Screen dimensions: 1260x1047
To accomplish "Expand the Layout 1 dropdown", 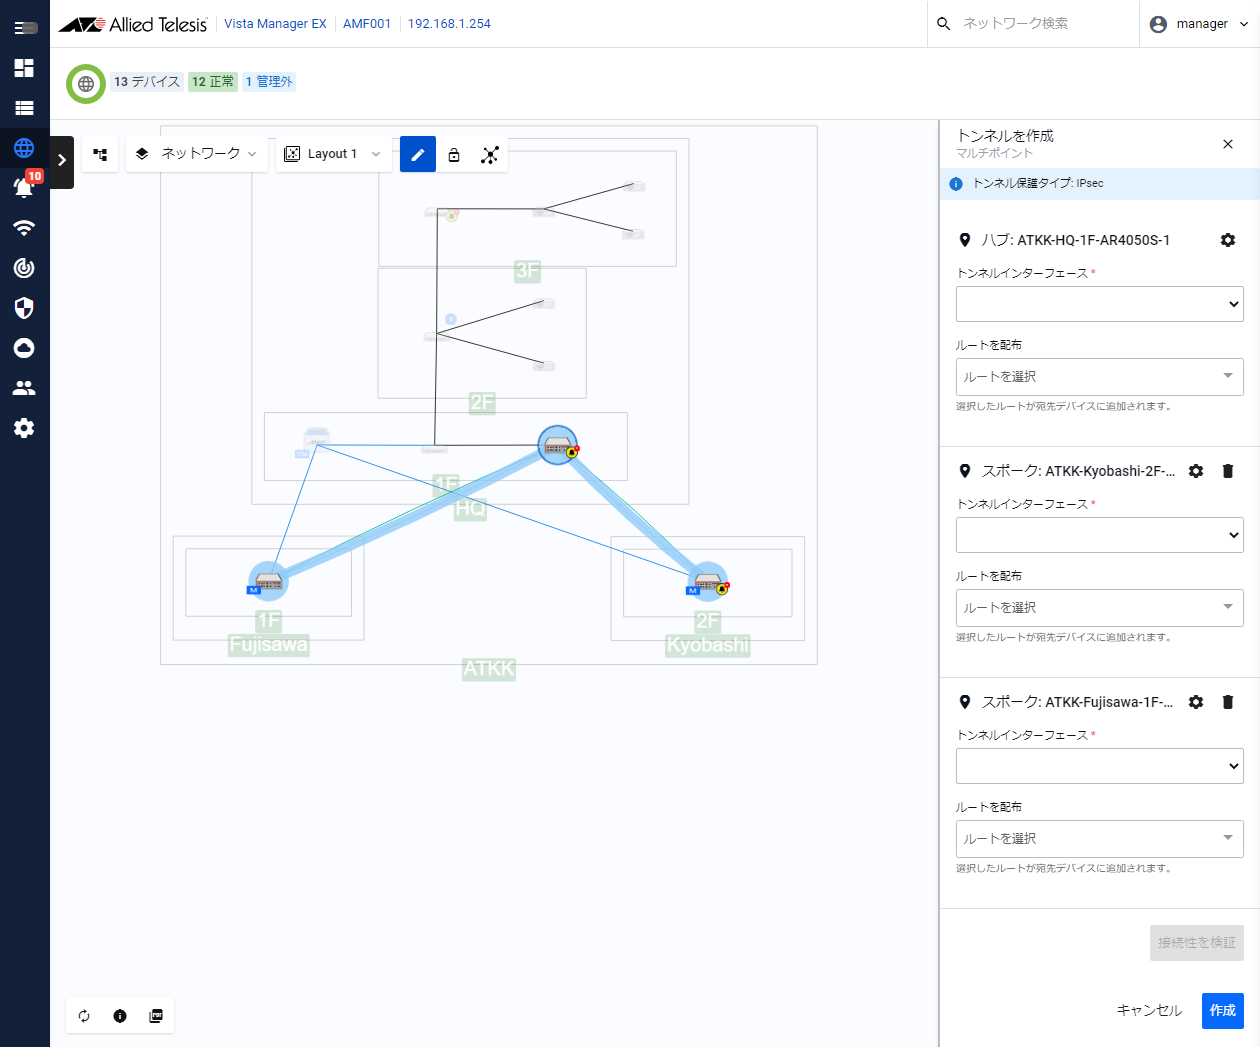I will [333, 154].
